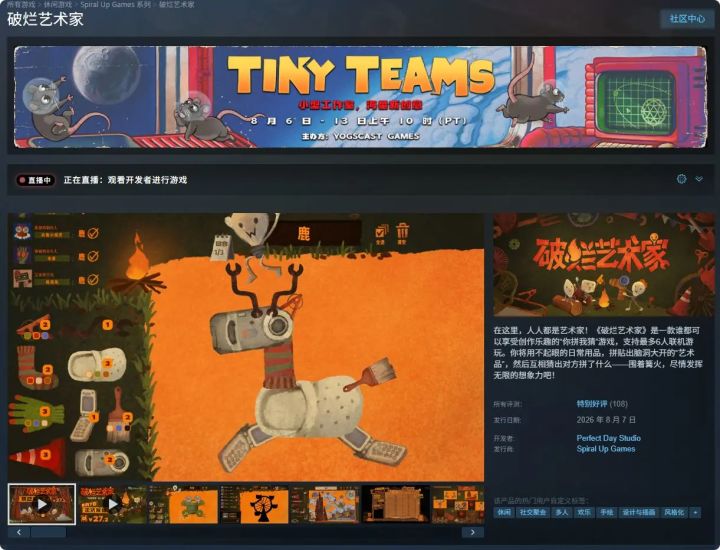Screen dimensions: 720x550
Task: Collapse the live broadcast section chevron
Action: tap(699, 179)
